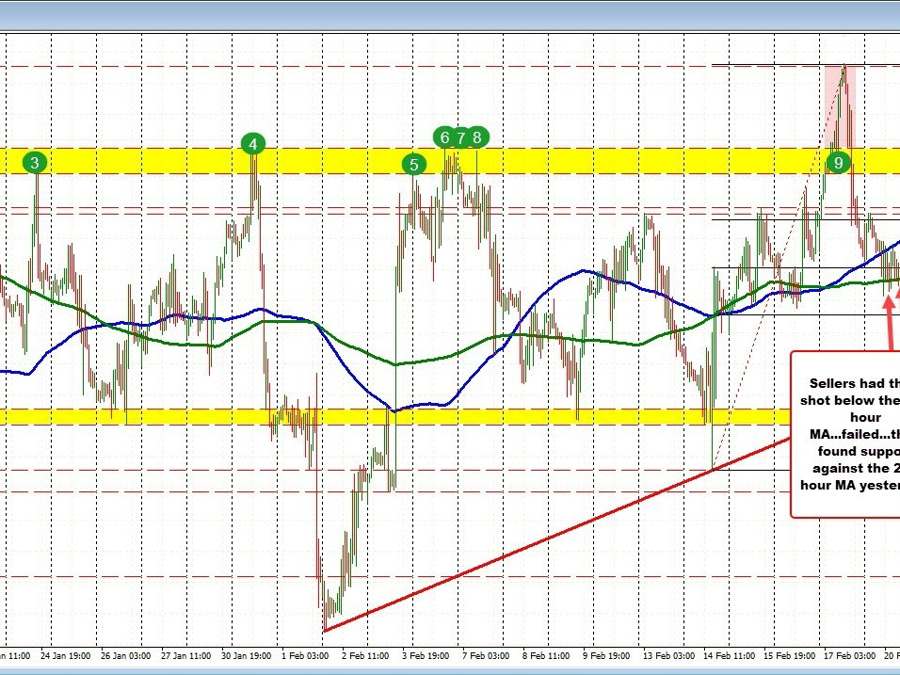Select green circle marker 6
The height and width of the screenshot is (675, 900).
click(x=445, y=137)
